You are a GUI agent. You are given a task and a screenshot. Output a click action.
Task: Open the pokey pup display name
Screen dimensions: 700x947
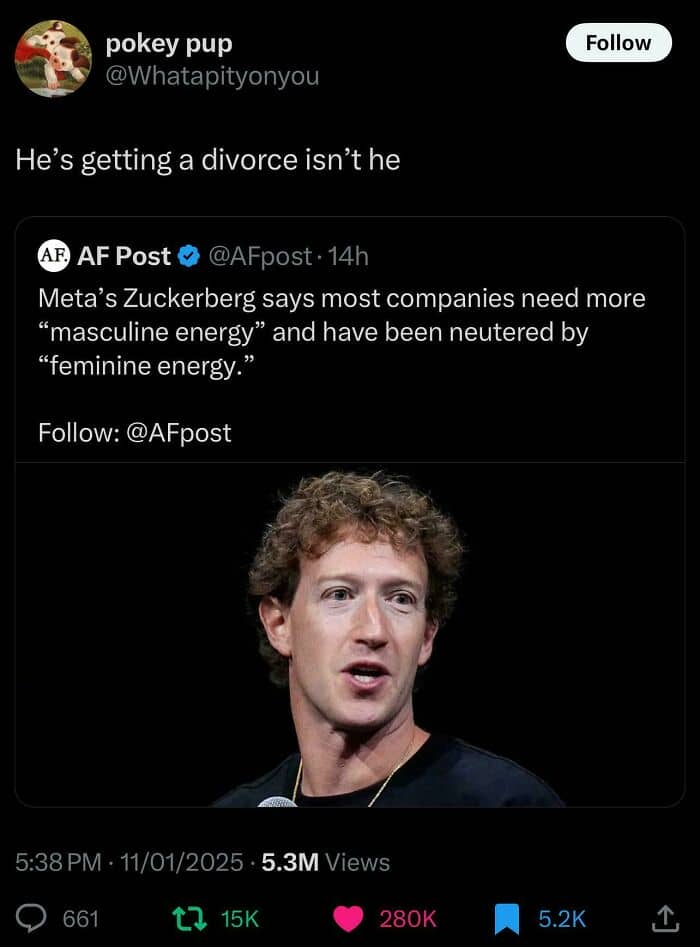pyautogui.click(x=169, y=44)
